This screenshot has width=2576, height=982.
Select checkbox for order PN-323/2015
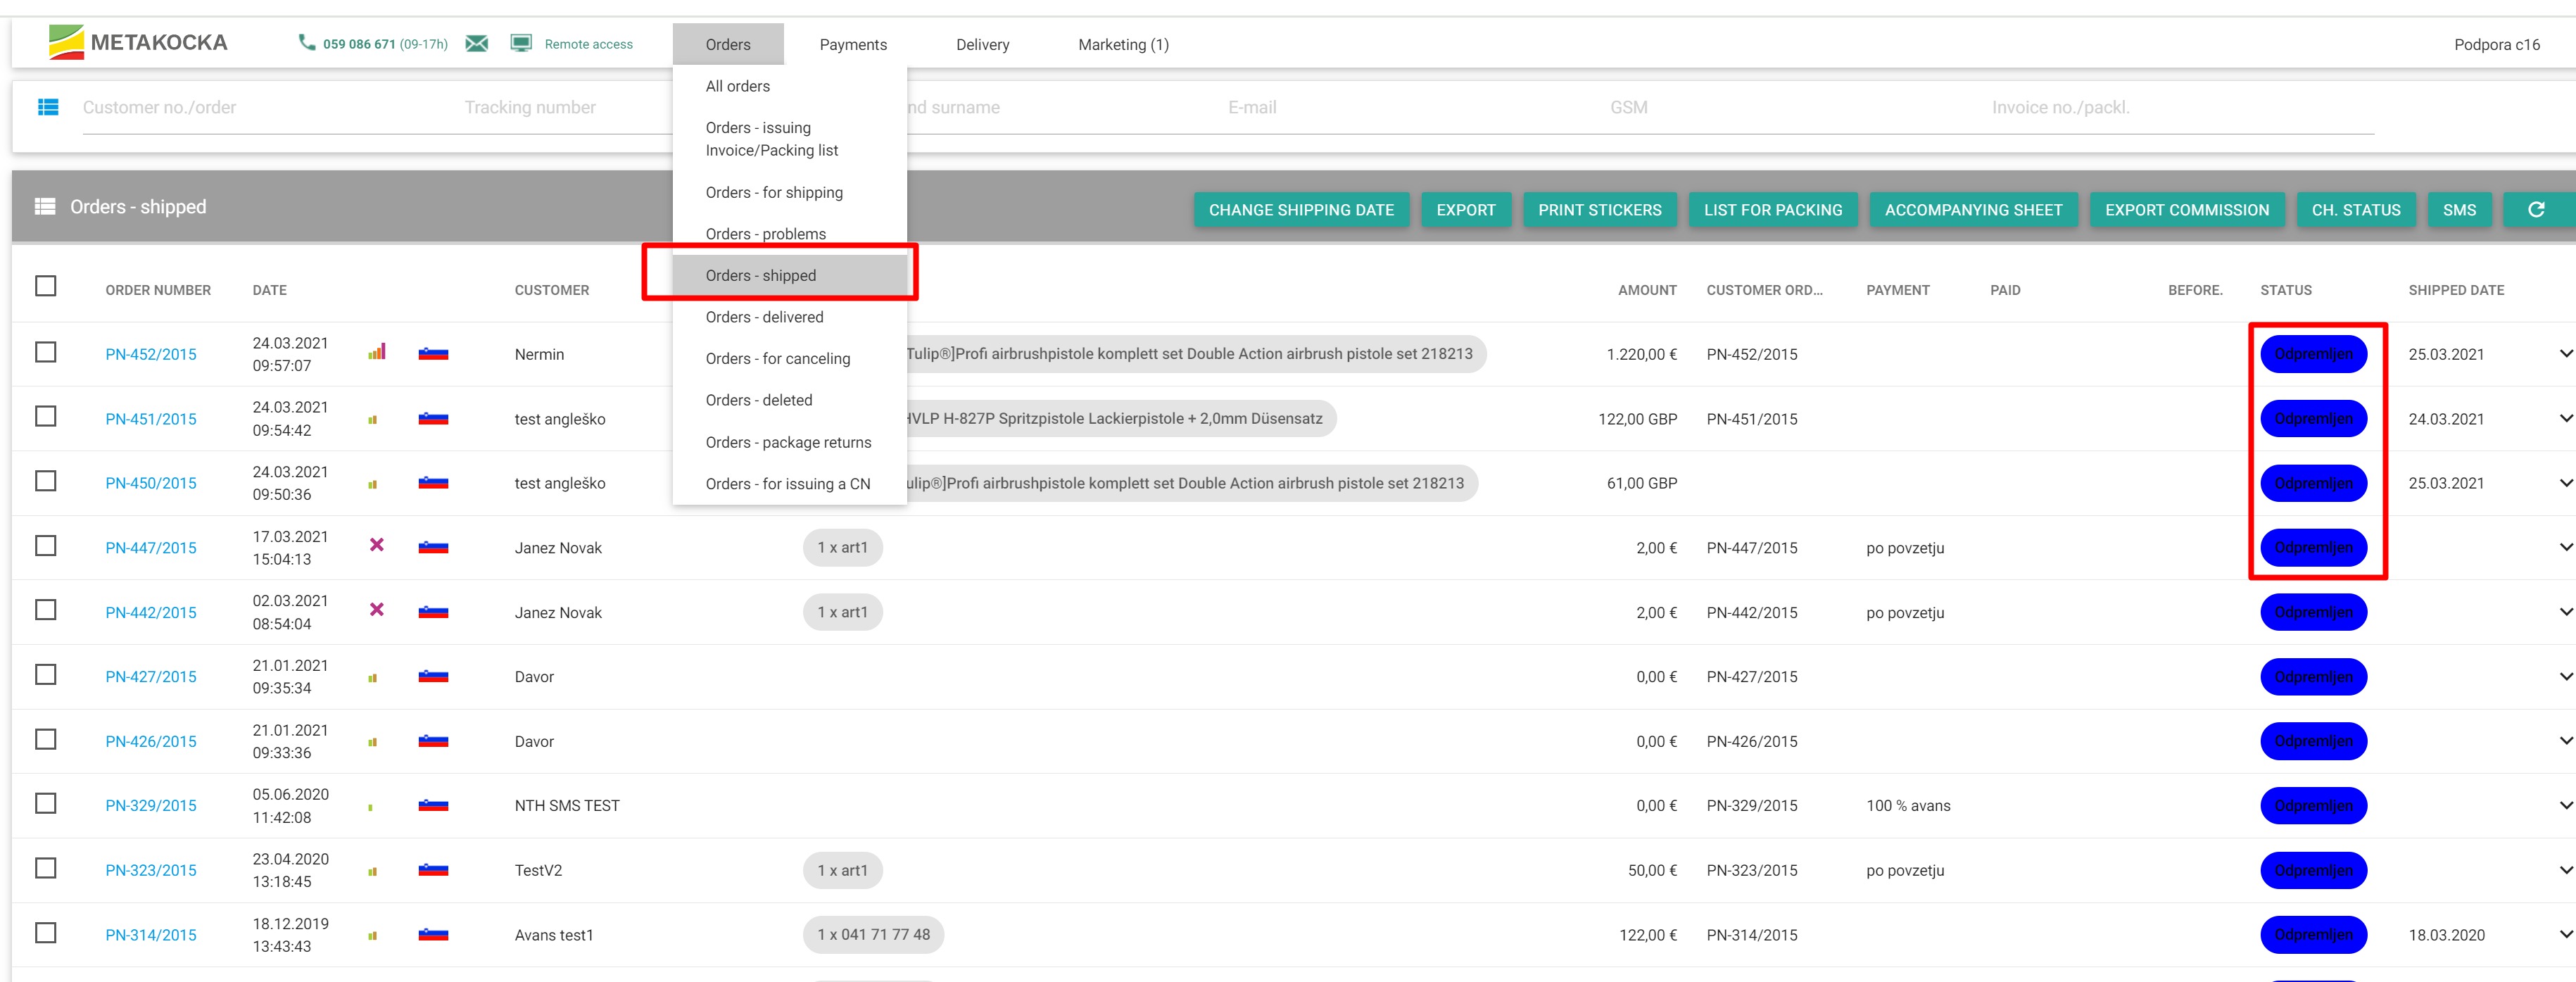[46, 868]
